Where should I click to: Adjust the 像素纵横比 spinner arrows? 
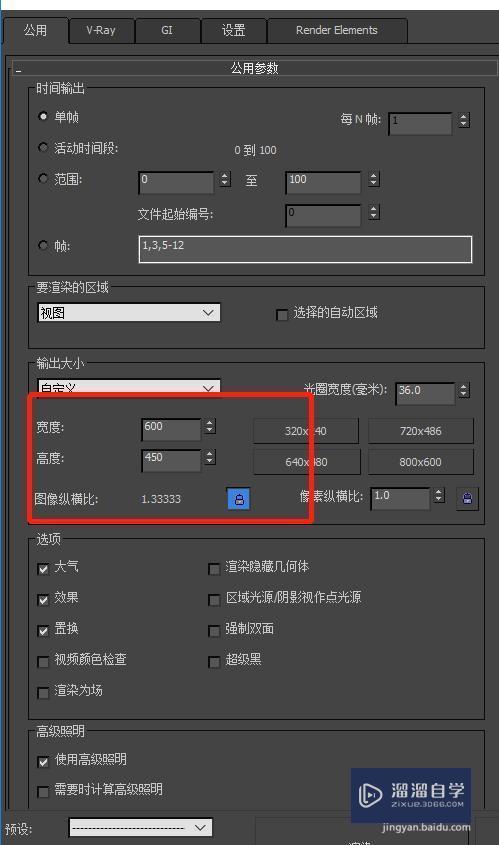point(439,495)
